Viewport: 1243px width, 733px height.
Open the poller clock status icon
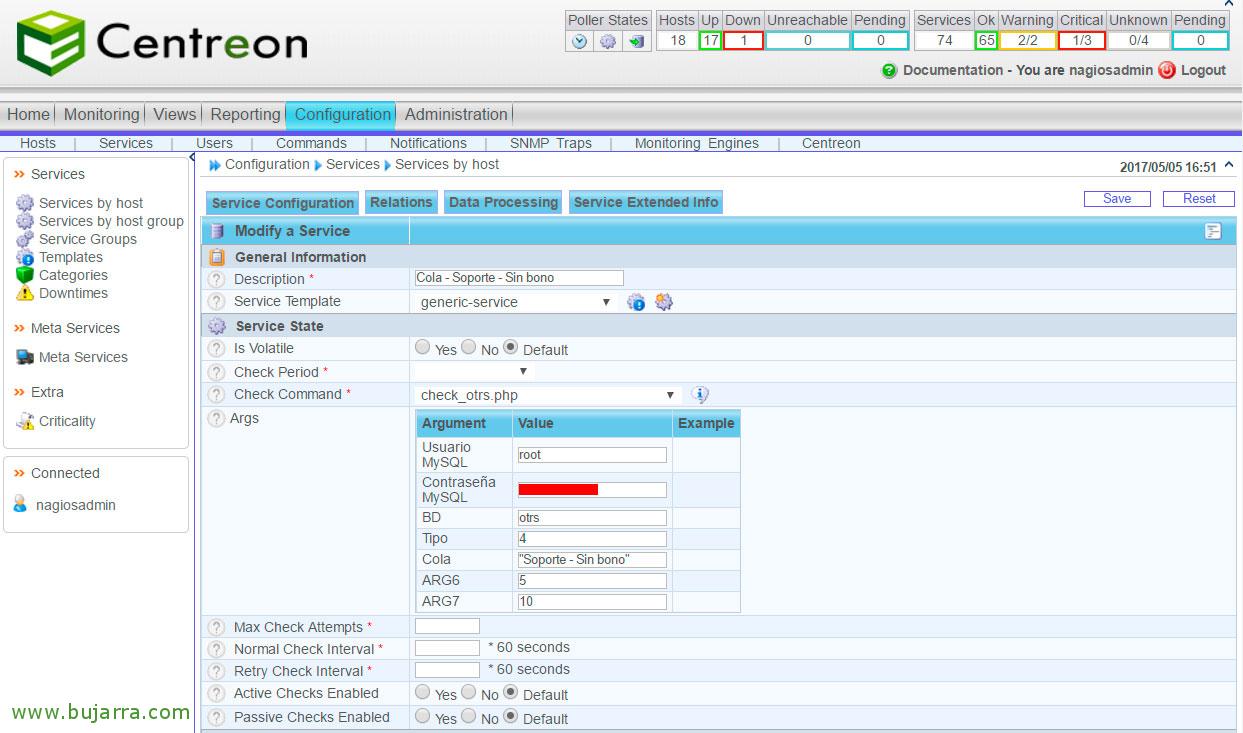(x=580, y=41)
